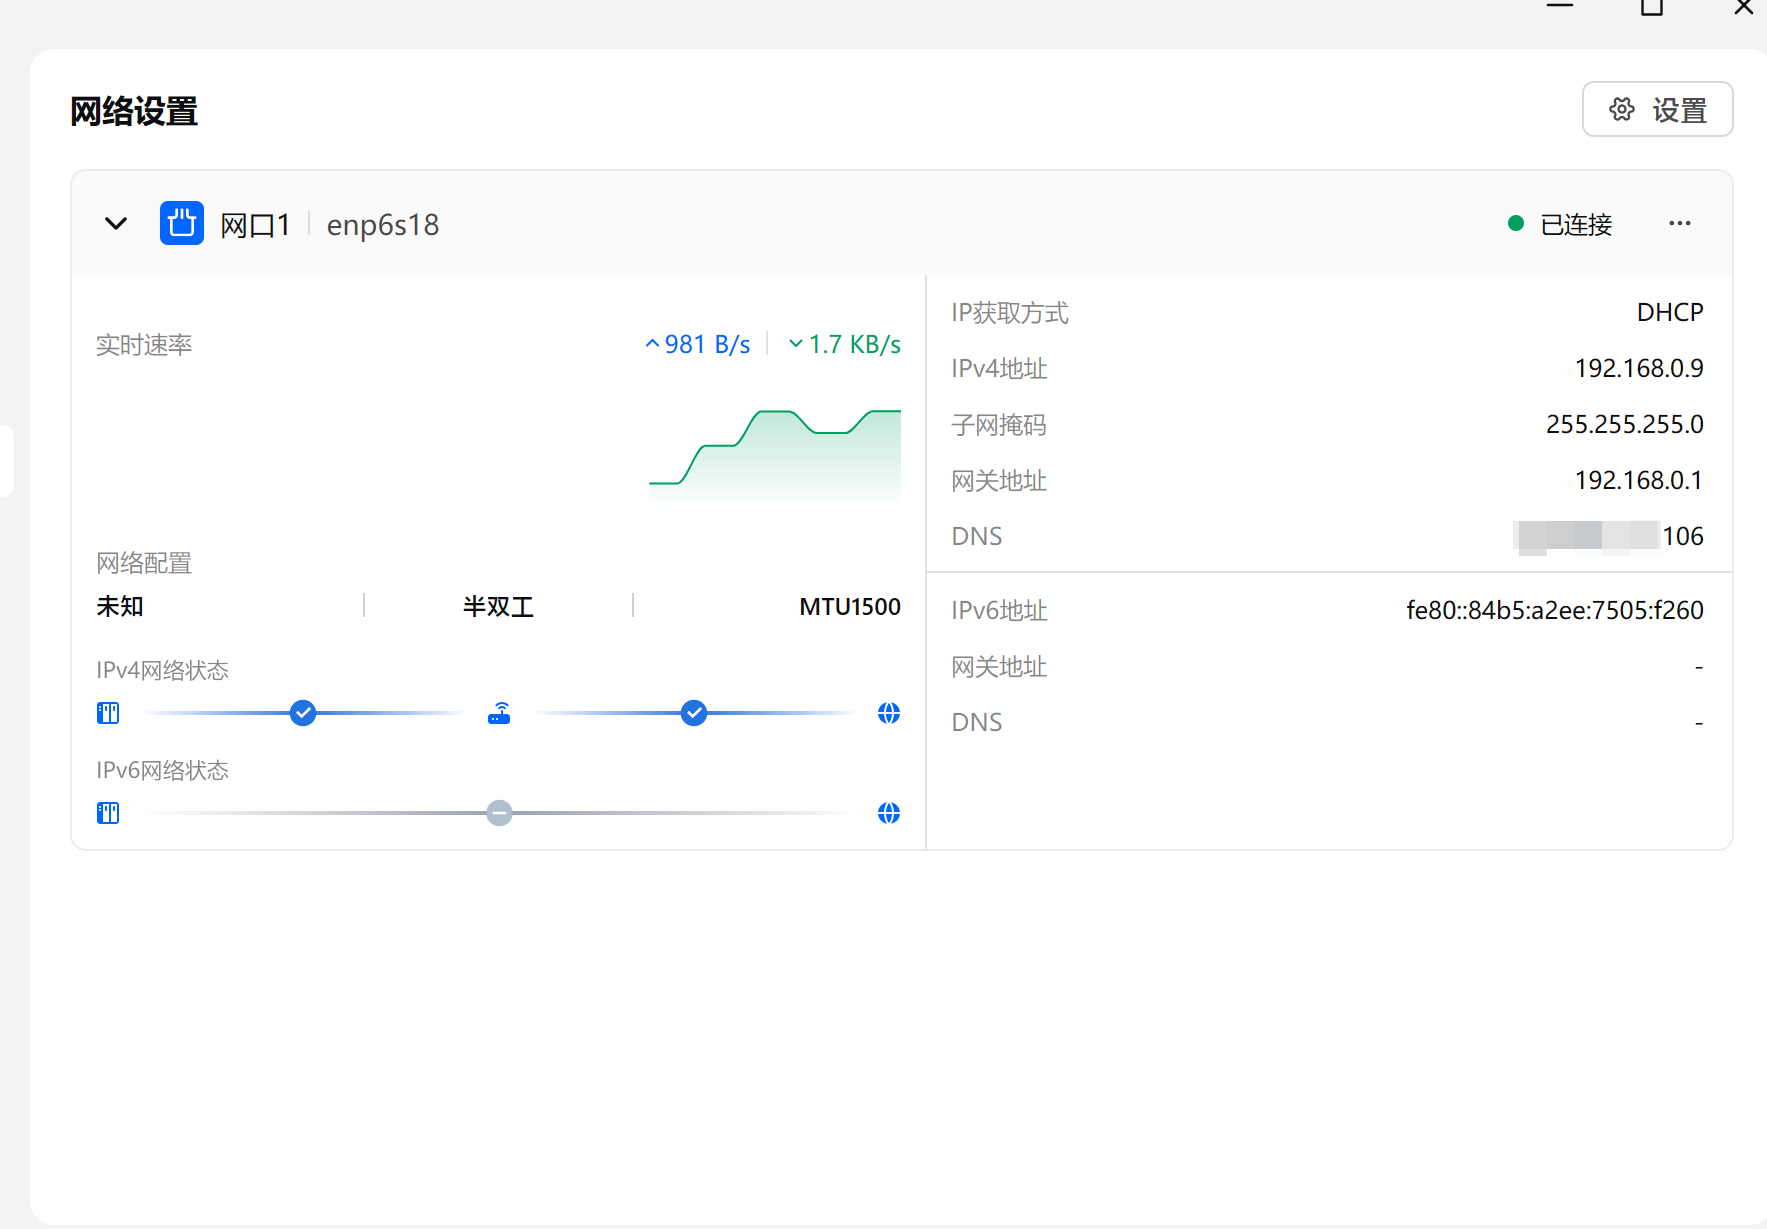This screenshot has width=1767, height=1229.
Task: Click the download speed 1.7 KB/s indicator
Action: point(845,345)
